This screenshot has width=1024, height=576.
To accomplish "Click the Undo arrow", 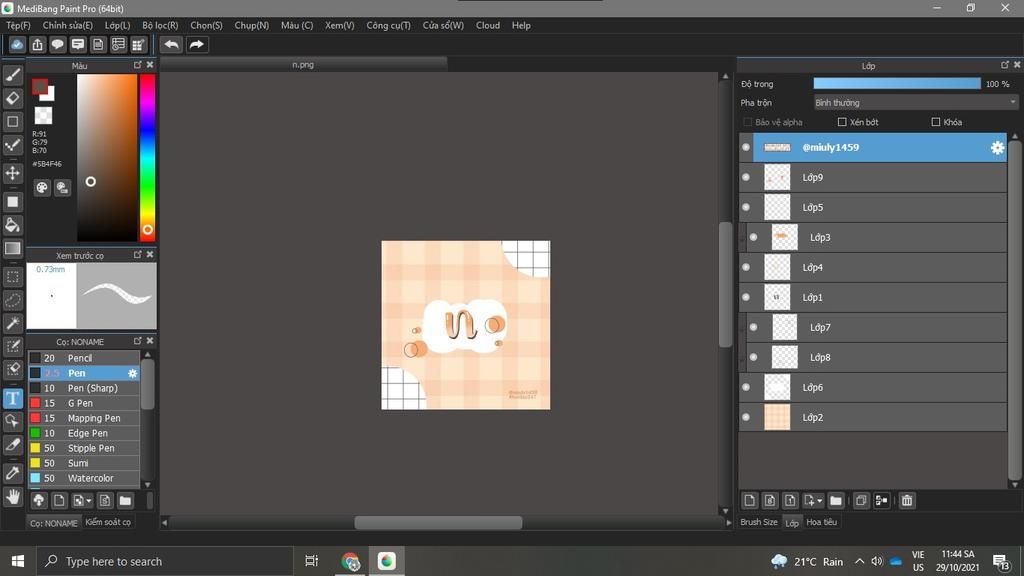I will pos(171,44).
